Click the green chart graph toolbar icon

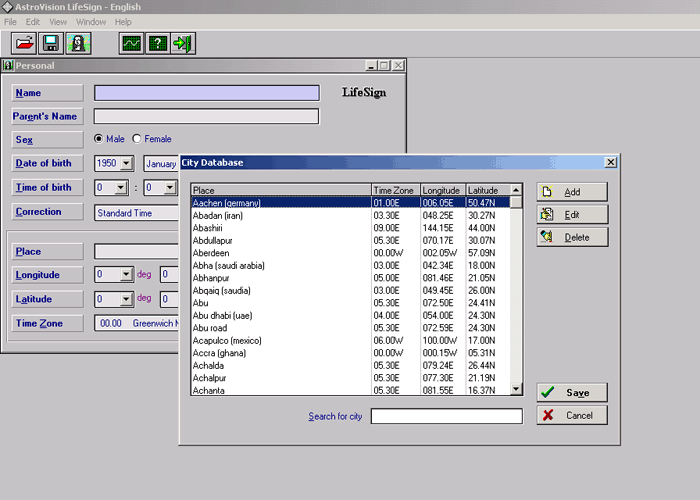pyautogui.click(x=131, y=43)
